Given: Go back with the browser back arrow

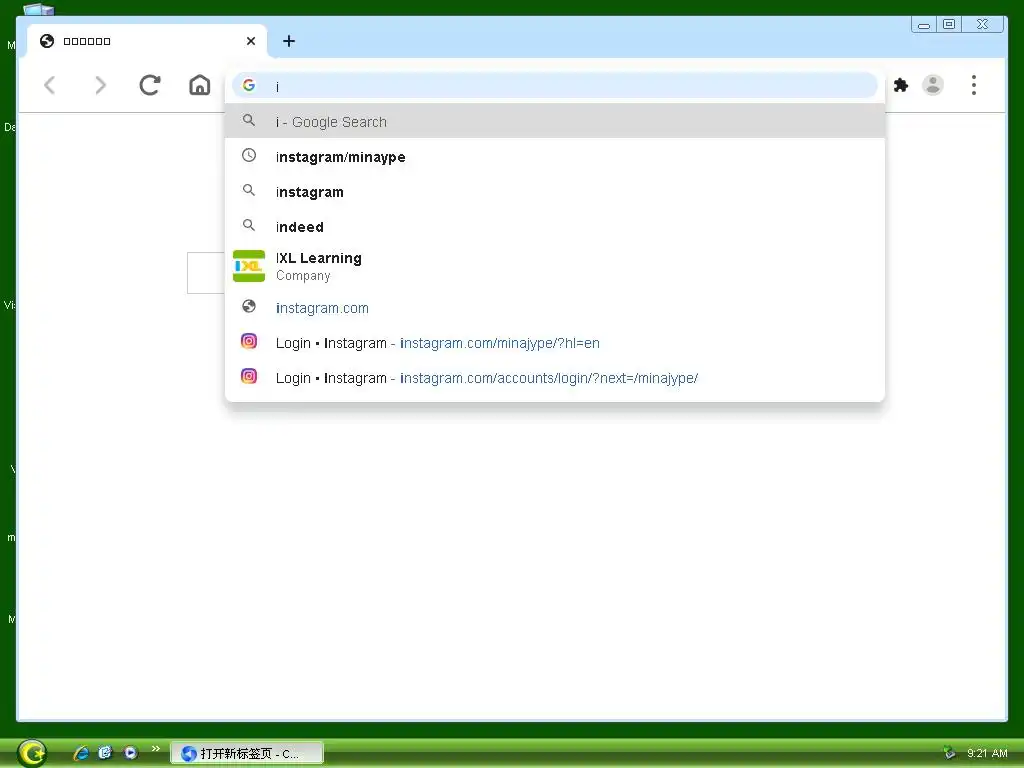Looking at the screenshot, I should [50, 86].
